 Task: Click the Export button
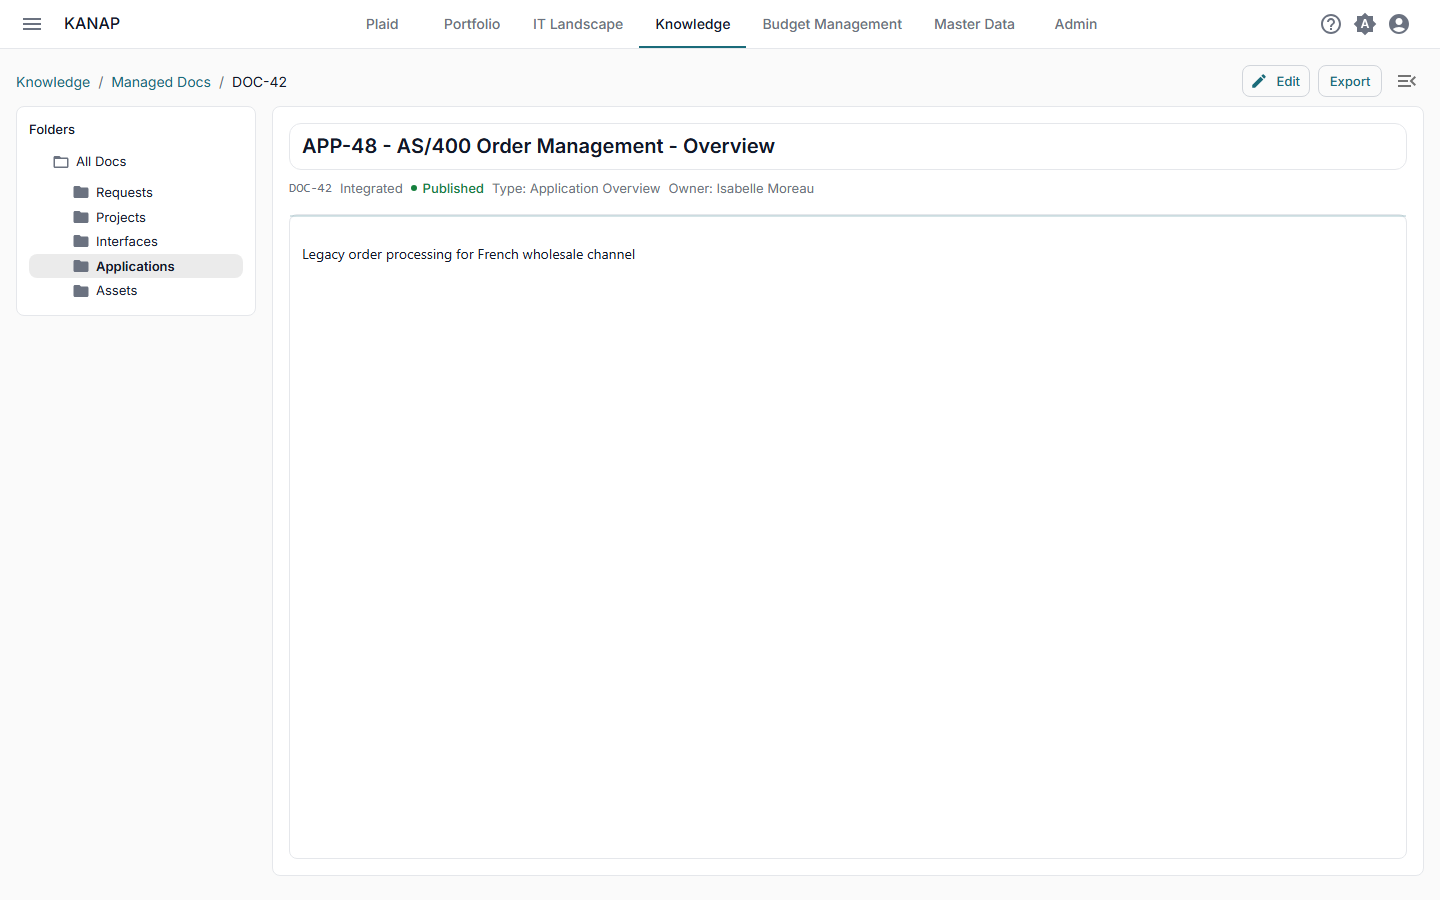coord(1350,81)
